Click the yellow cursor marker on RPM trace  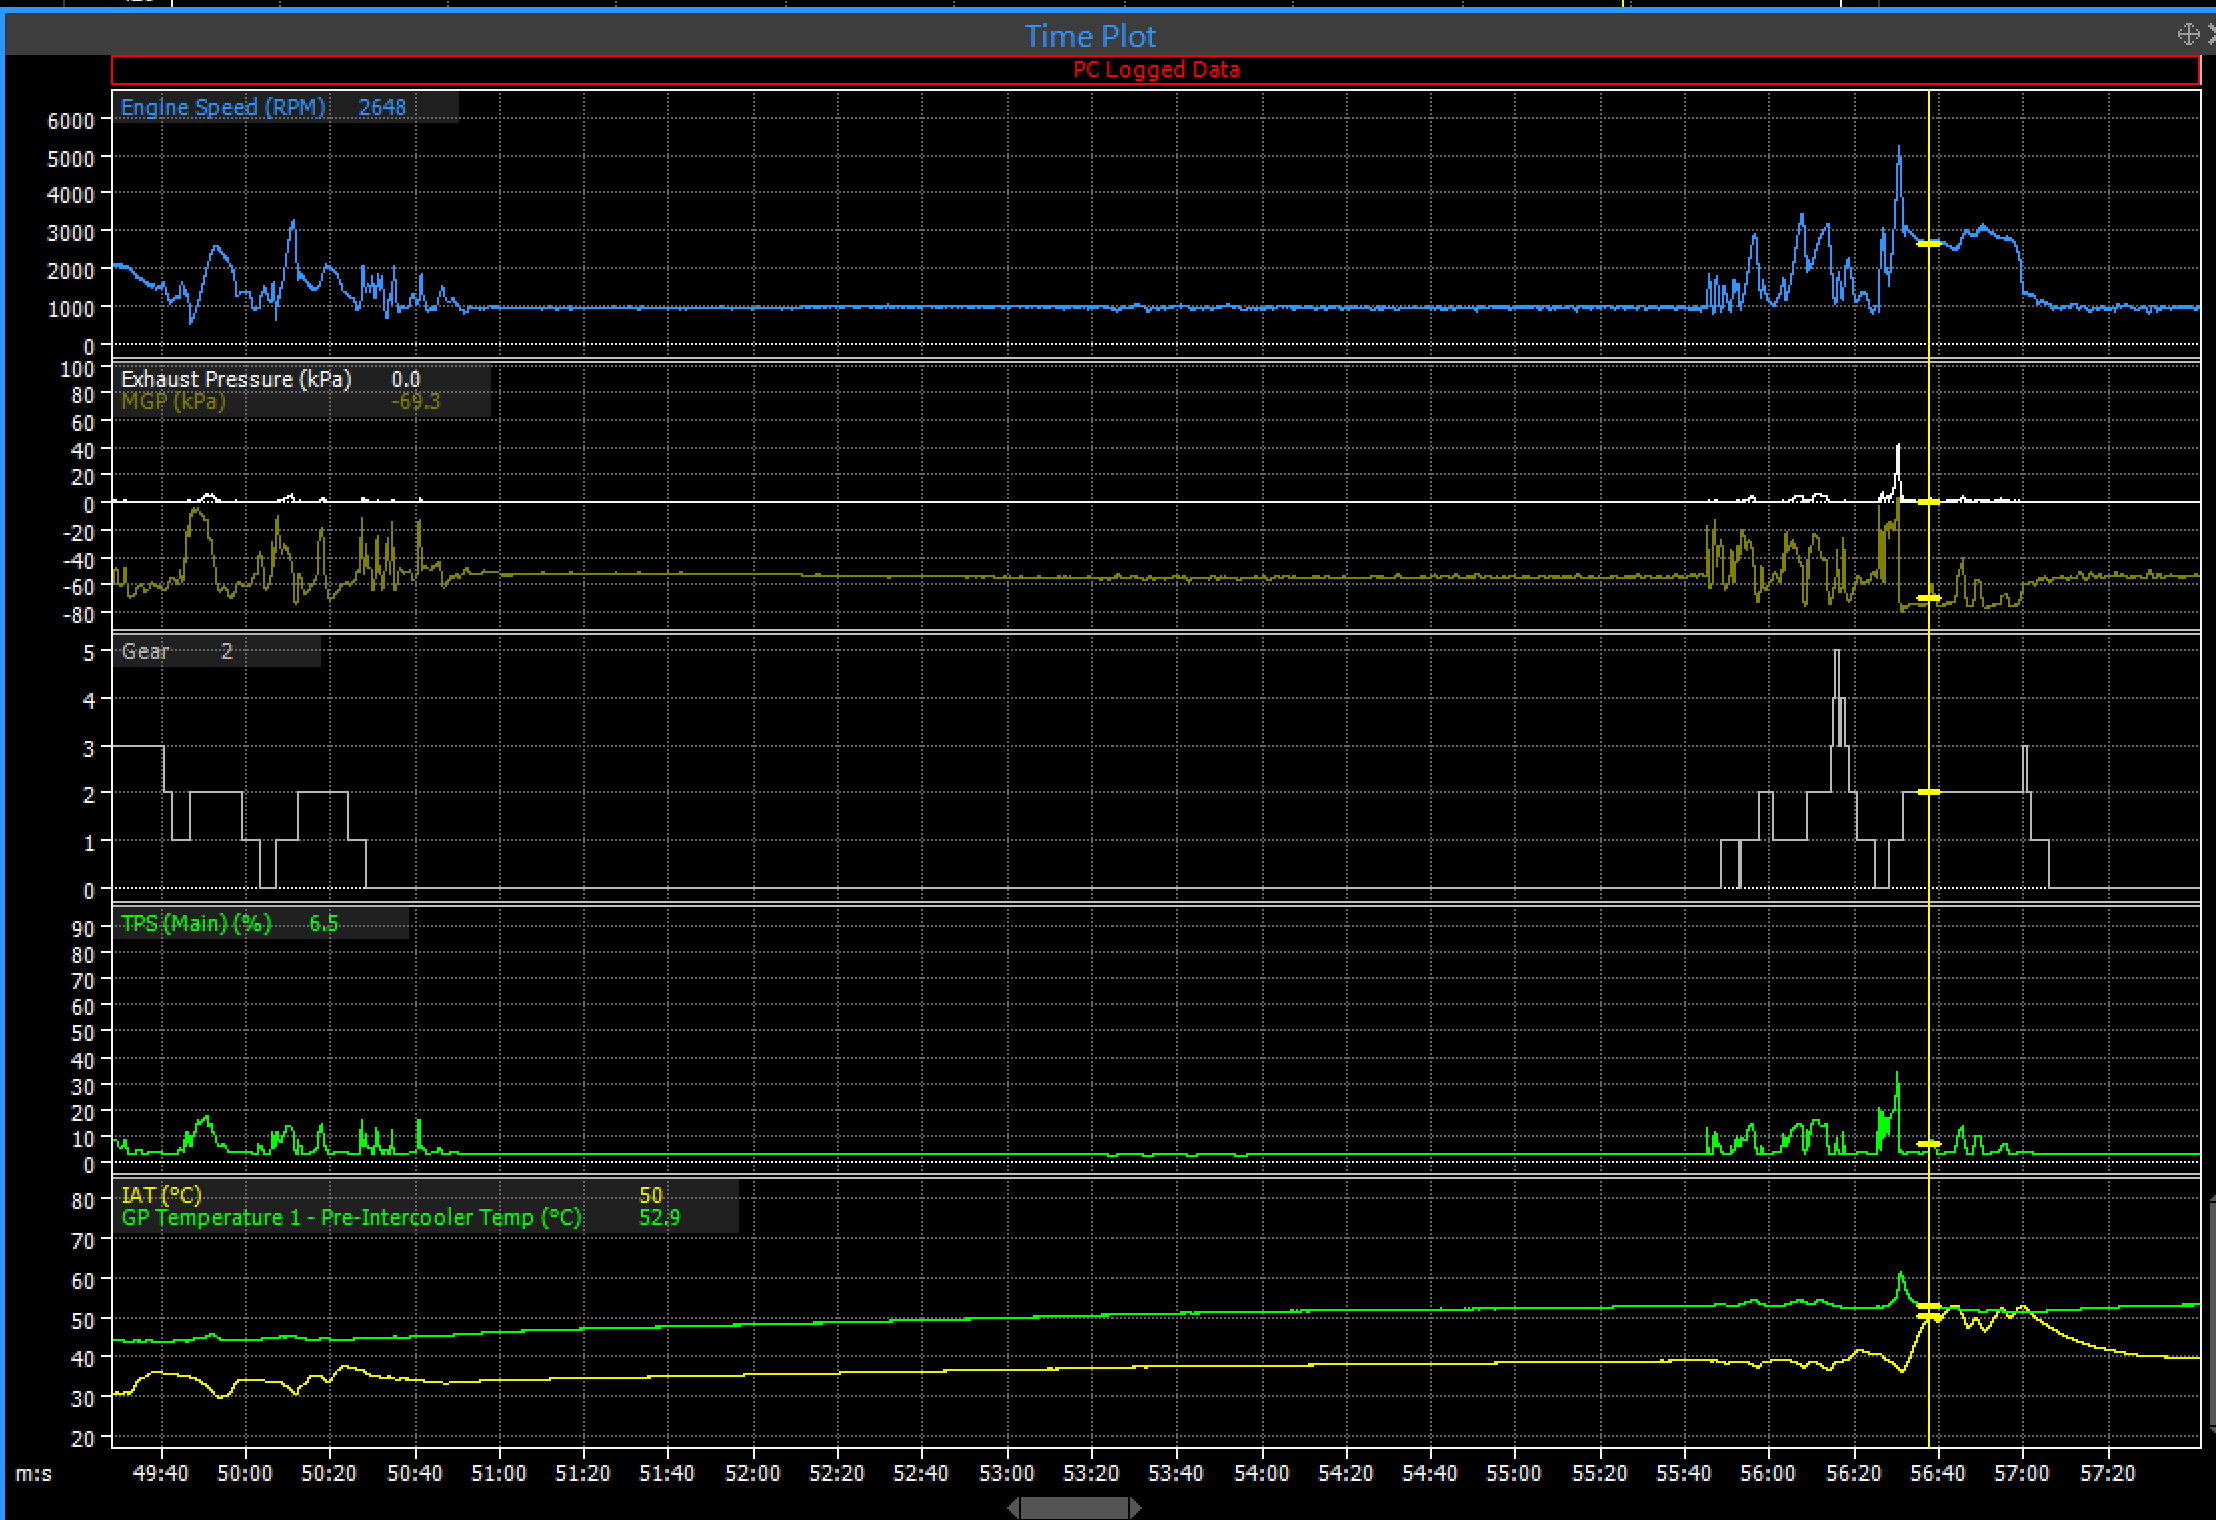(1928, 243)
